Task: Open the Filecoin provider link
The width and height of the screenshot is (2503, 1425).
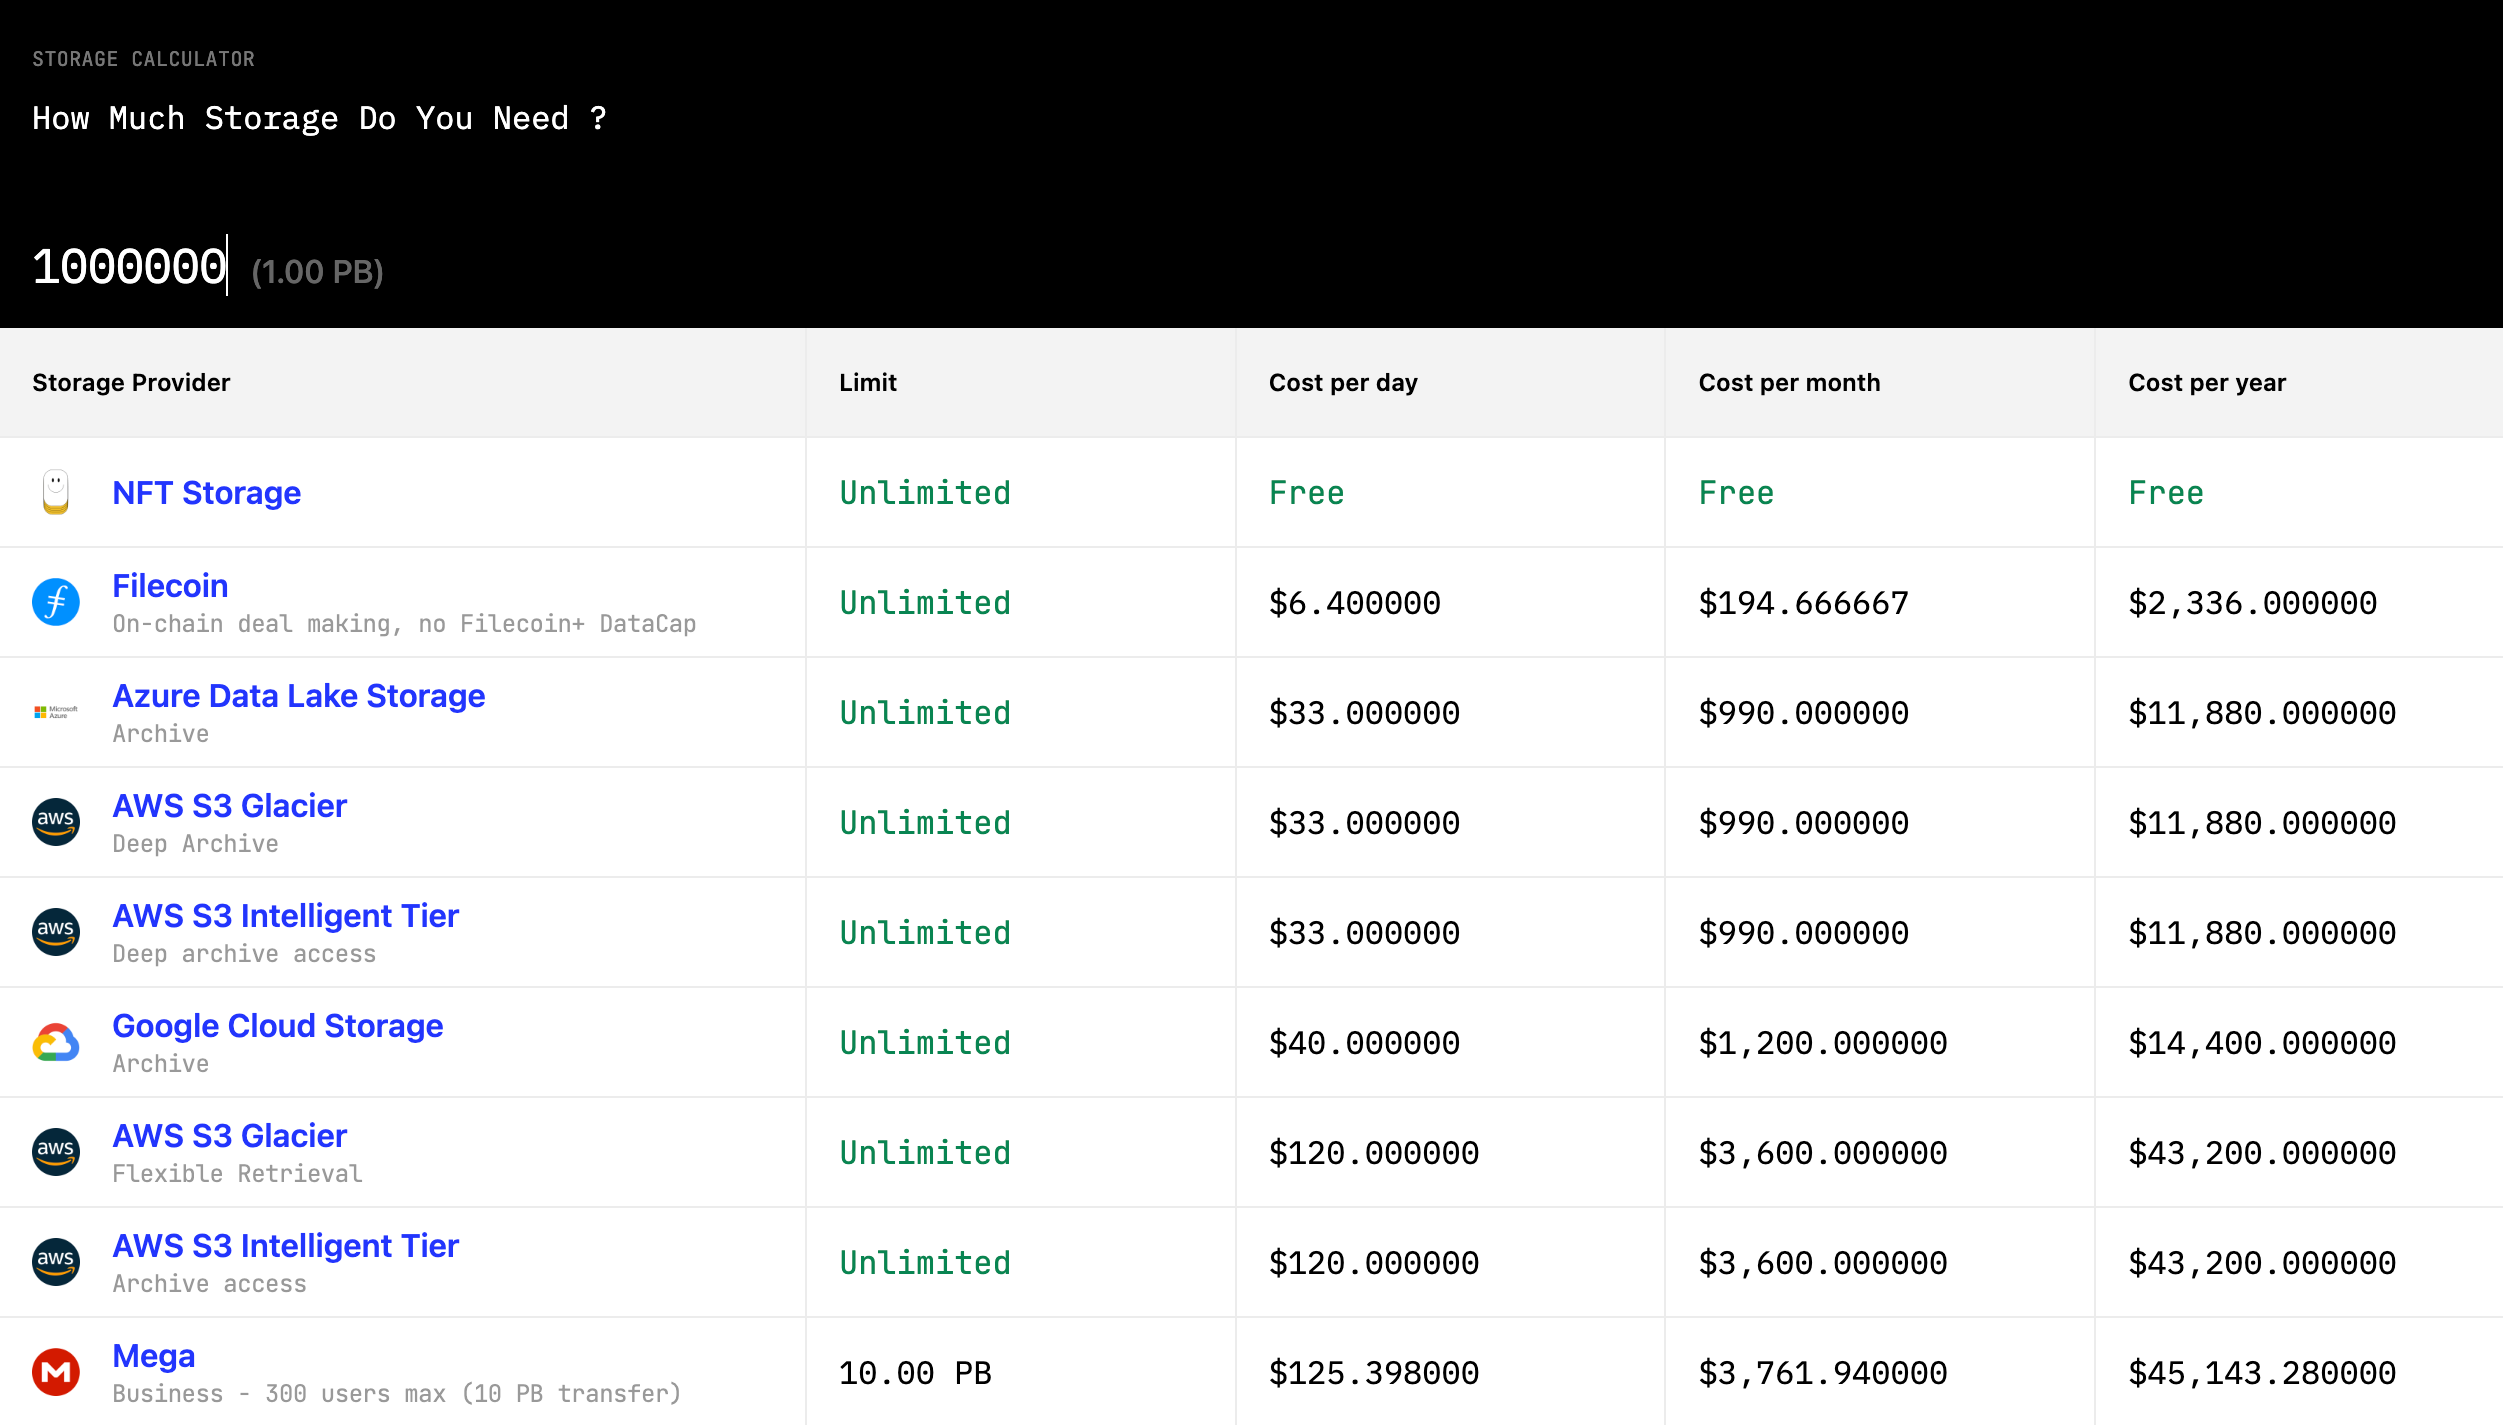Action: click(x=170, y=585)
